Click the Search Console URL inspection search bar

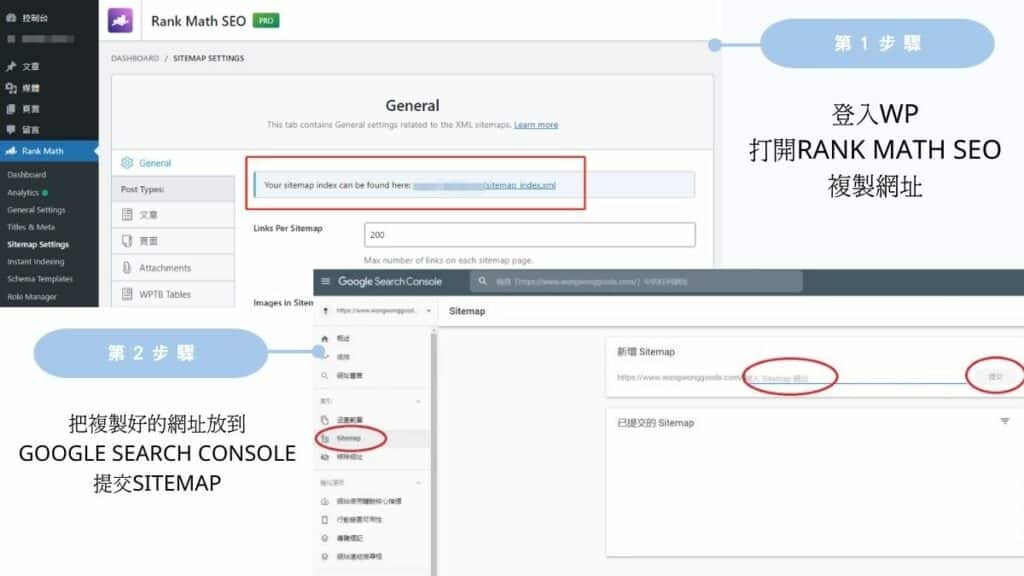636,281
